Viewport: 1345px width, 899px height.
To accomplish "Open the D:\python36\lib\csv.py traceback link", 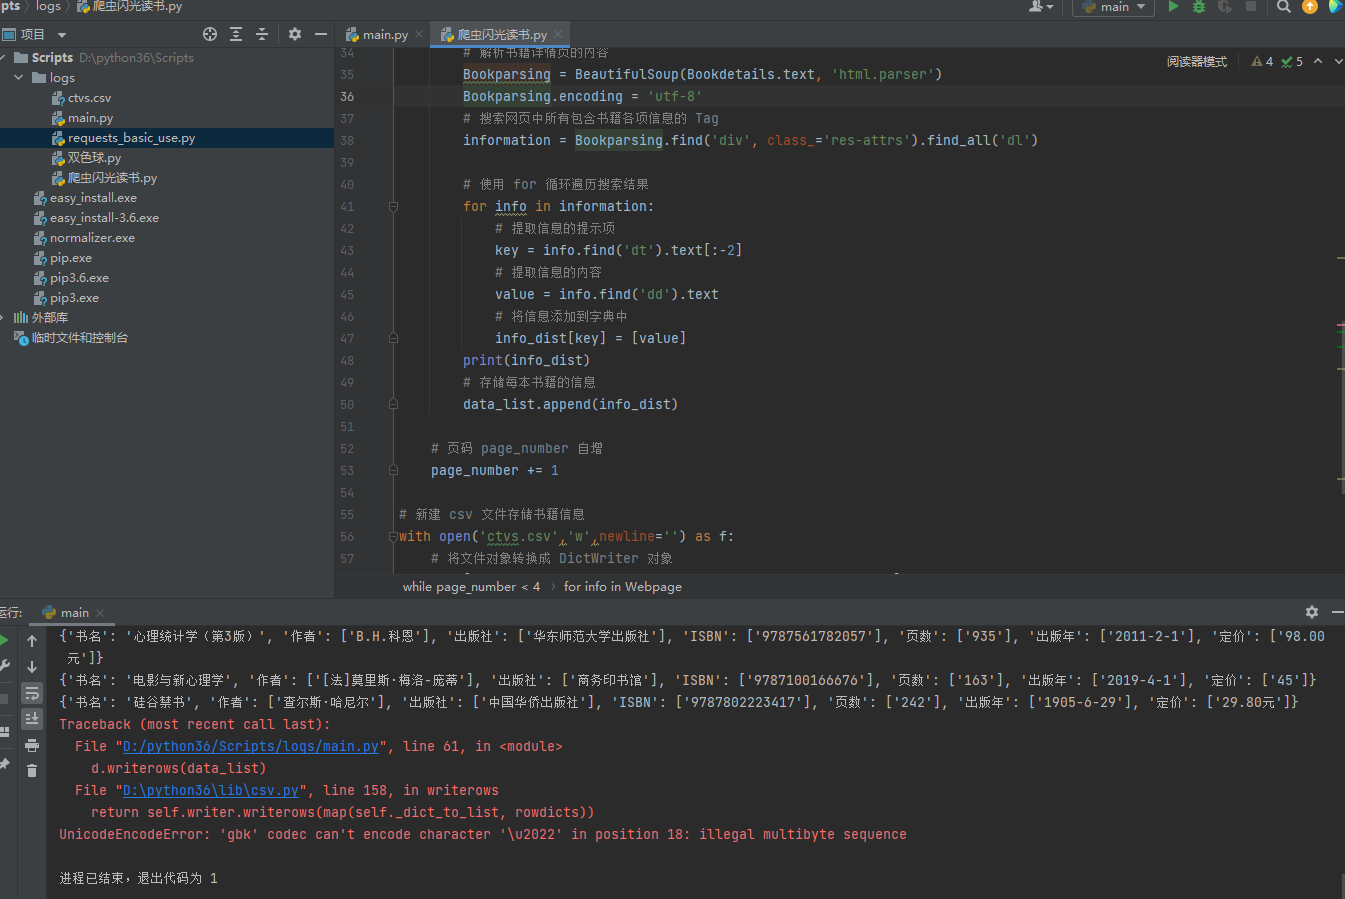I will pos(210,790).
